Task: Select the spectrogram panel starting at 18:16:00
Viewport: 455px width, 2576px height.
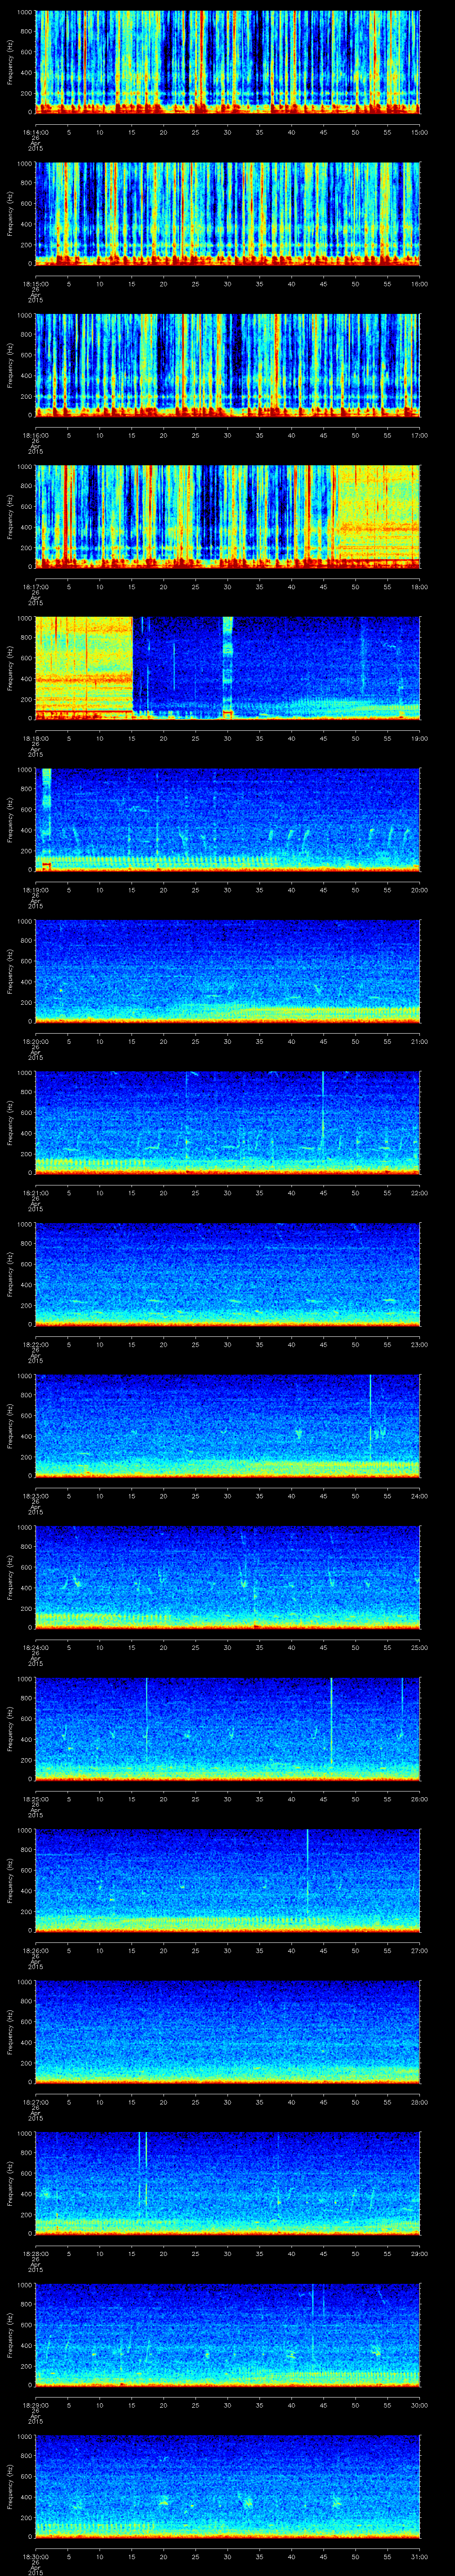Action: pos(228,365)
